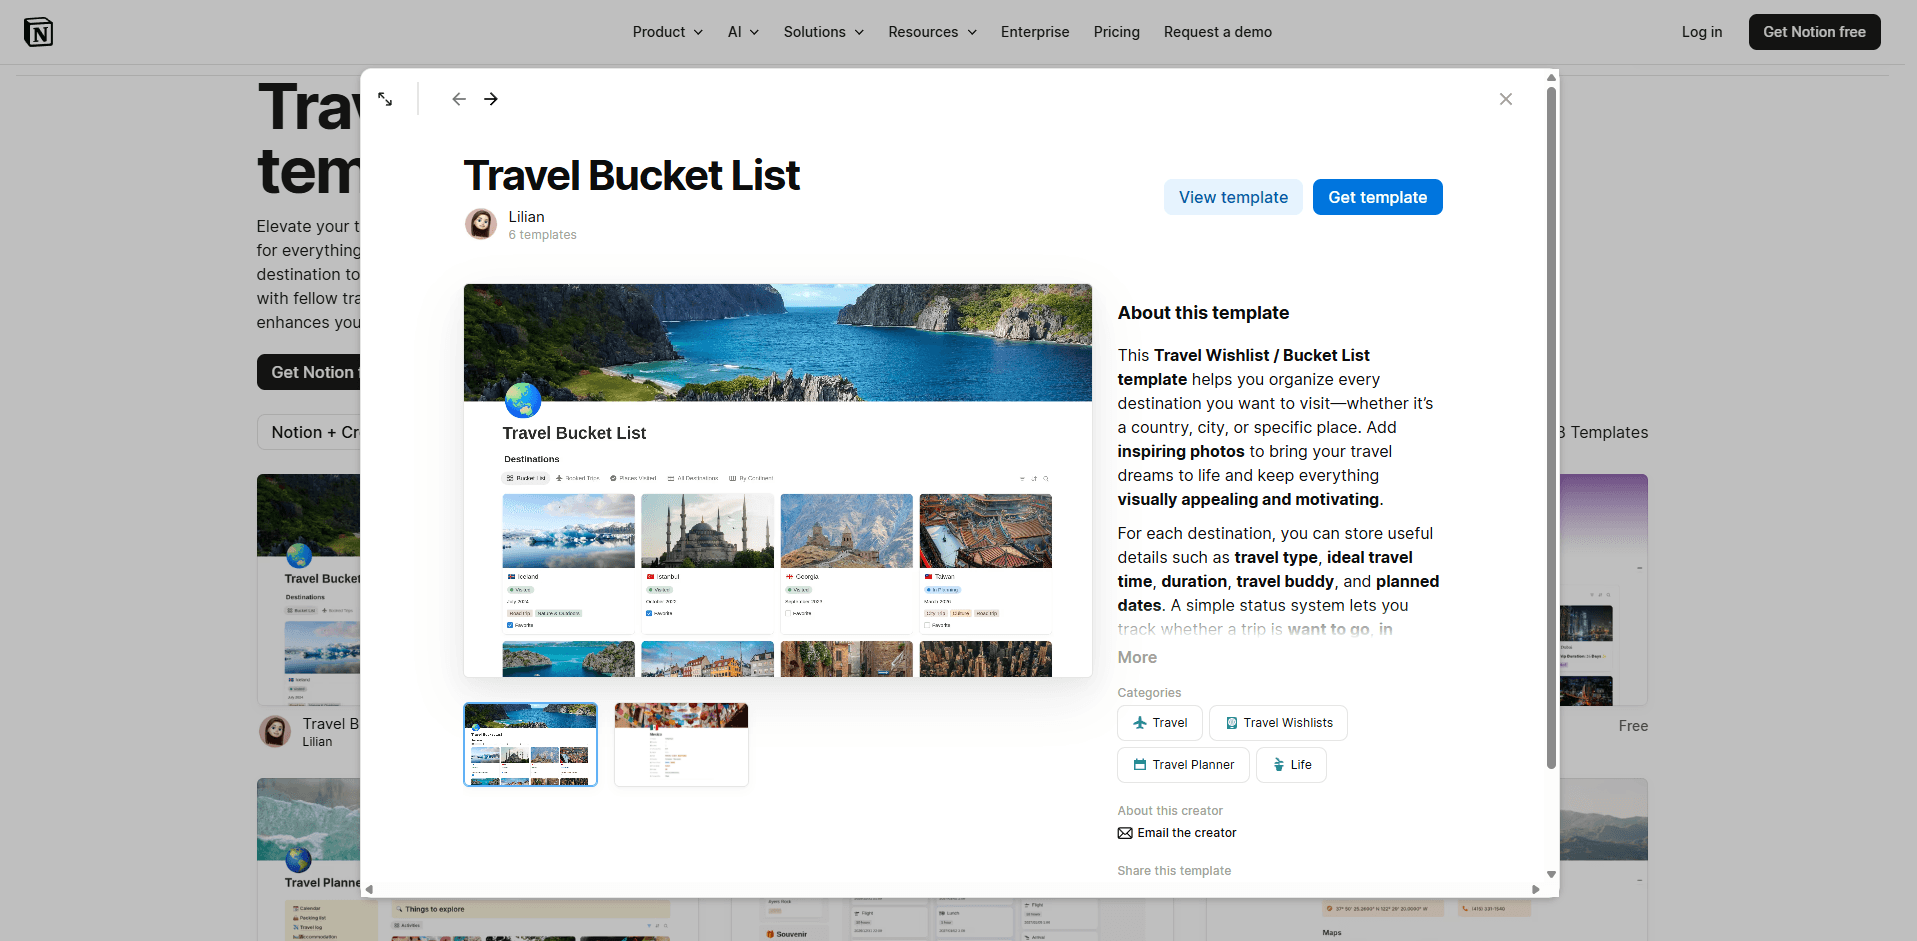Expand the template modal to full page

[x=385, y=99]
